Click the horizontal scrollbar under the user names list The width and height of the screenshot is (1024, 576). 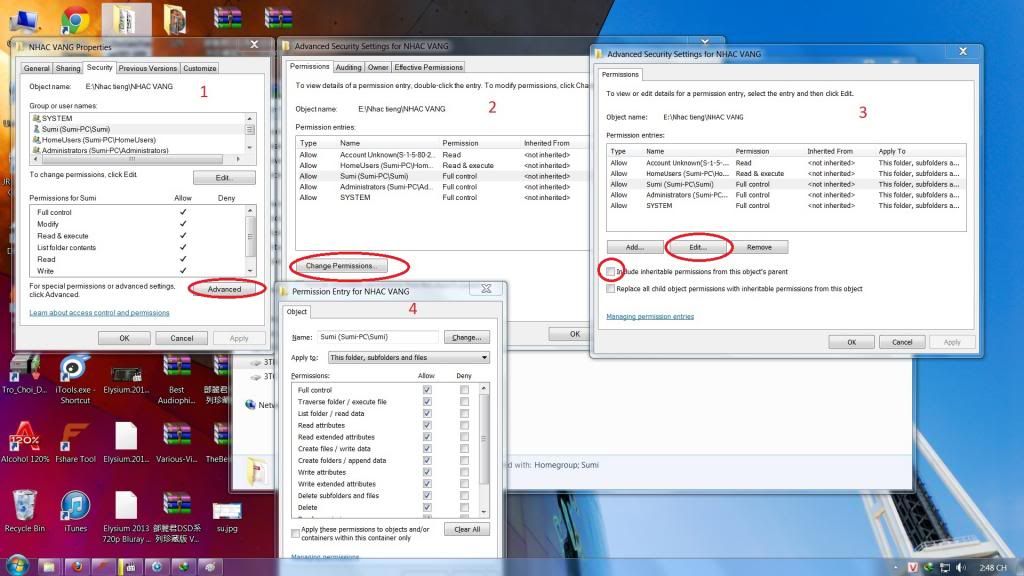pos(136,159)
